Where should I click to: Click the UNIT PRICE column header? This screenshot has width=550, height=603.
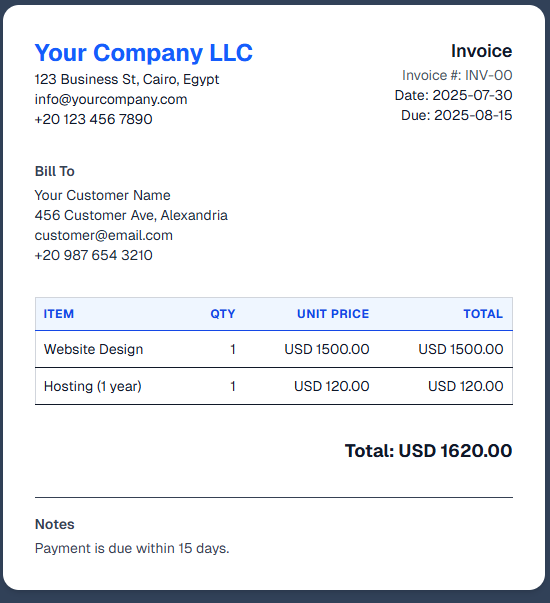333,314
